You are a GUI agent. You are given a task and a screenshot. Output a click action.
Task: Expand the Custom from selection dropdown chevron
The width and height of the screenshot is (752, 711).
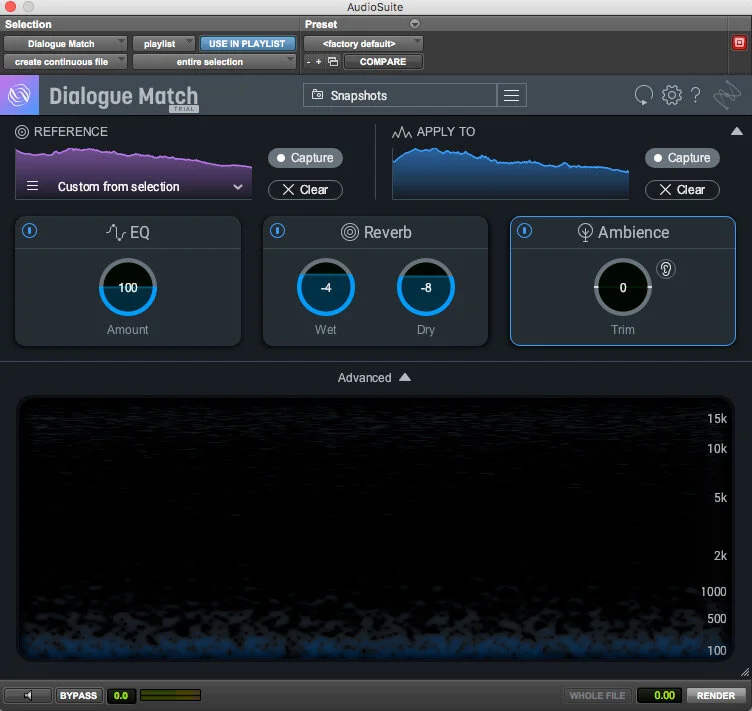click(238, 186)
